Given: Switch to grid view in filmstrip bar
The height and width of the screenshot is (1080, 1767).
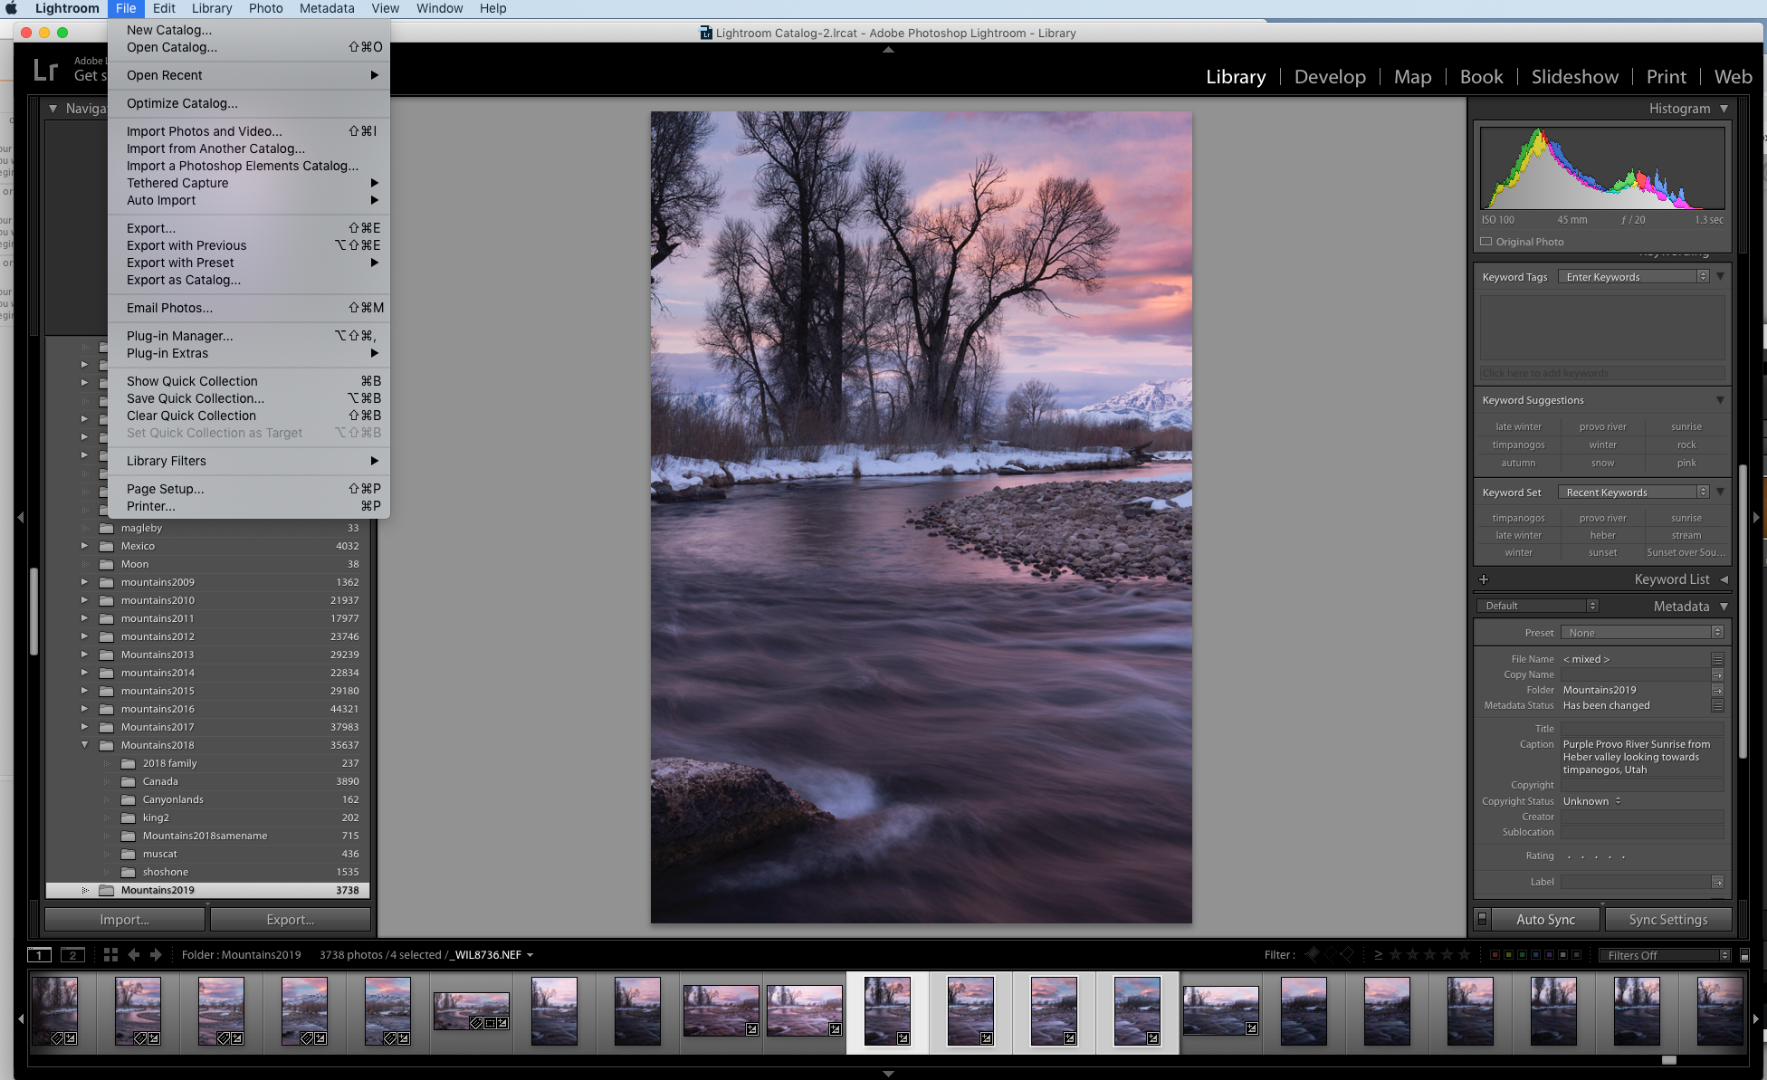Looking at the screenshot, I should coord(110,955).
